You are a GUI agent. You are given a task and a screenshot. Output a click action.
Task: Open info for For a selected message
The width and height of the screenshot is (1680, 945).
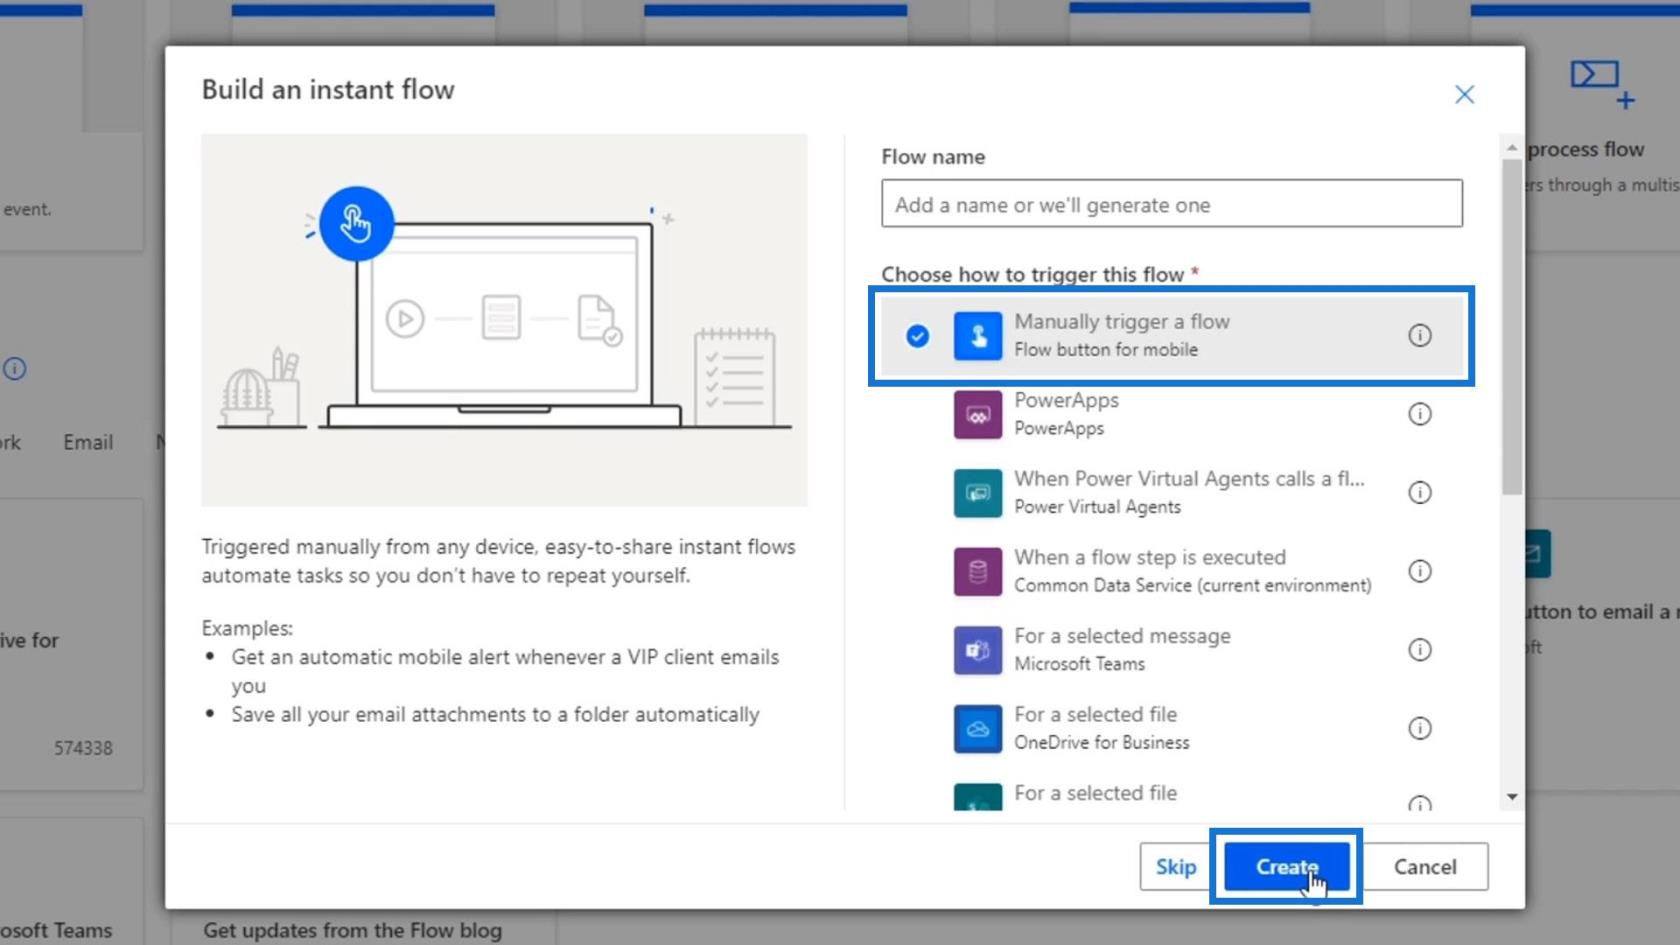(1420, 650)
